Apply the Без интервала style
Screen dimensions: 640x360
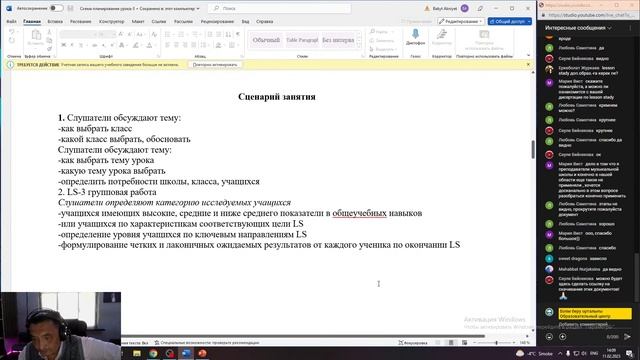pyautogui.click(x=338, y=40)
